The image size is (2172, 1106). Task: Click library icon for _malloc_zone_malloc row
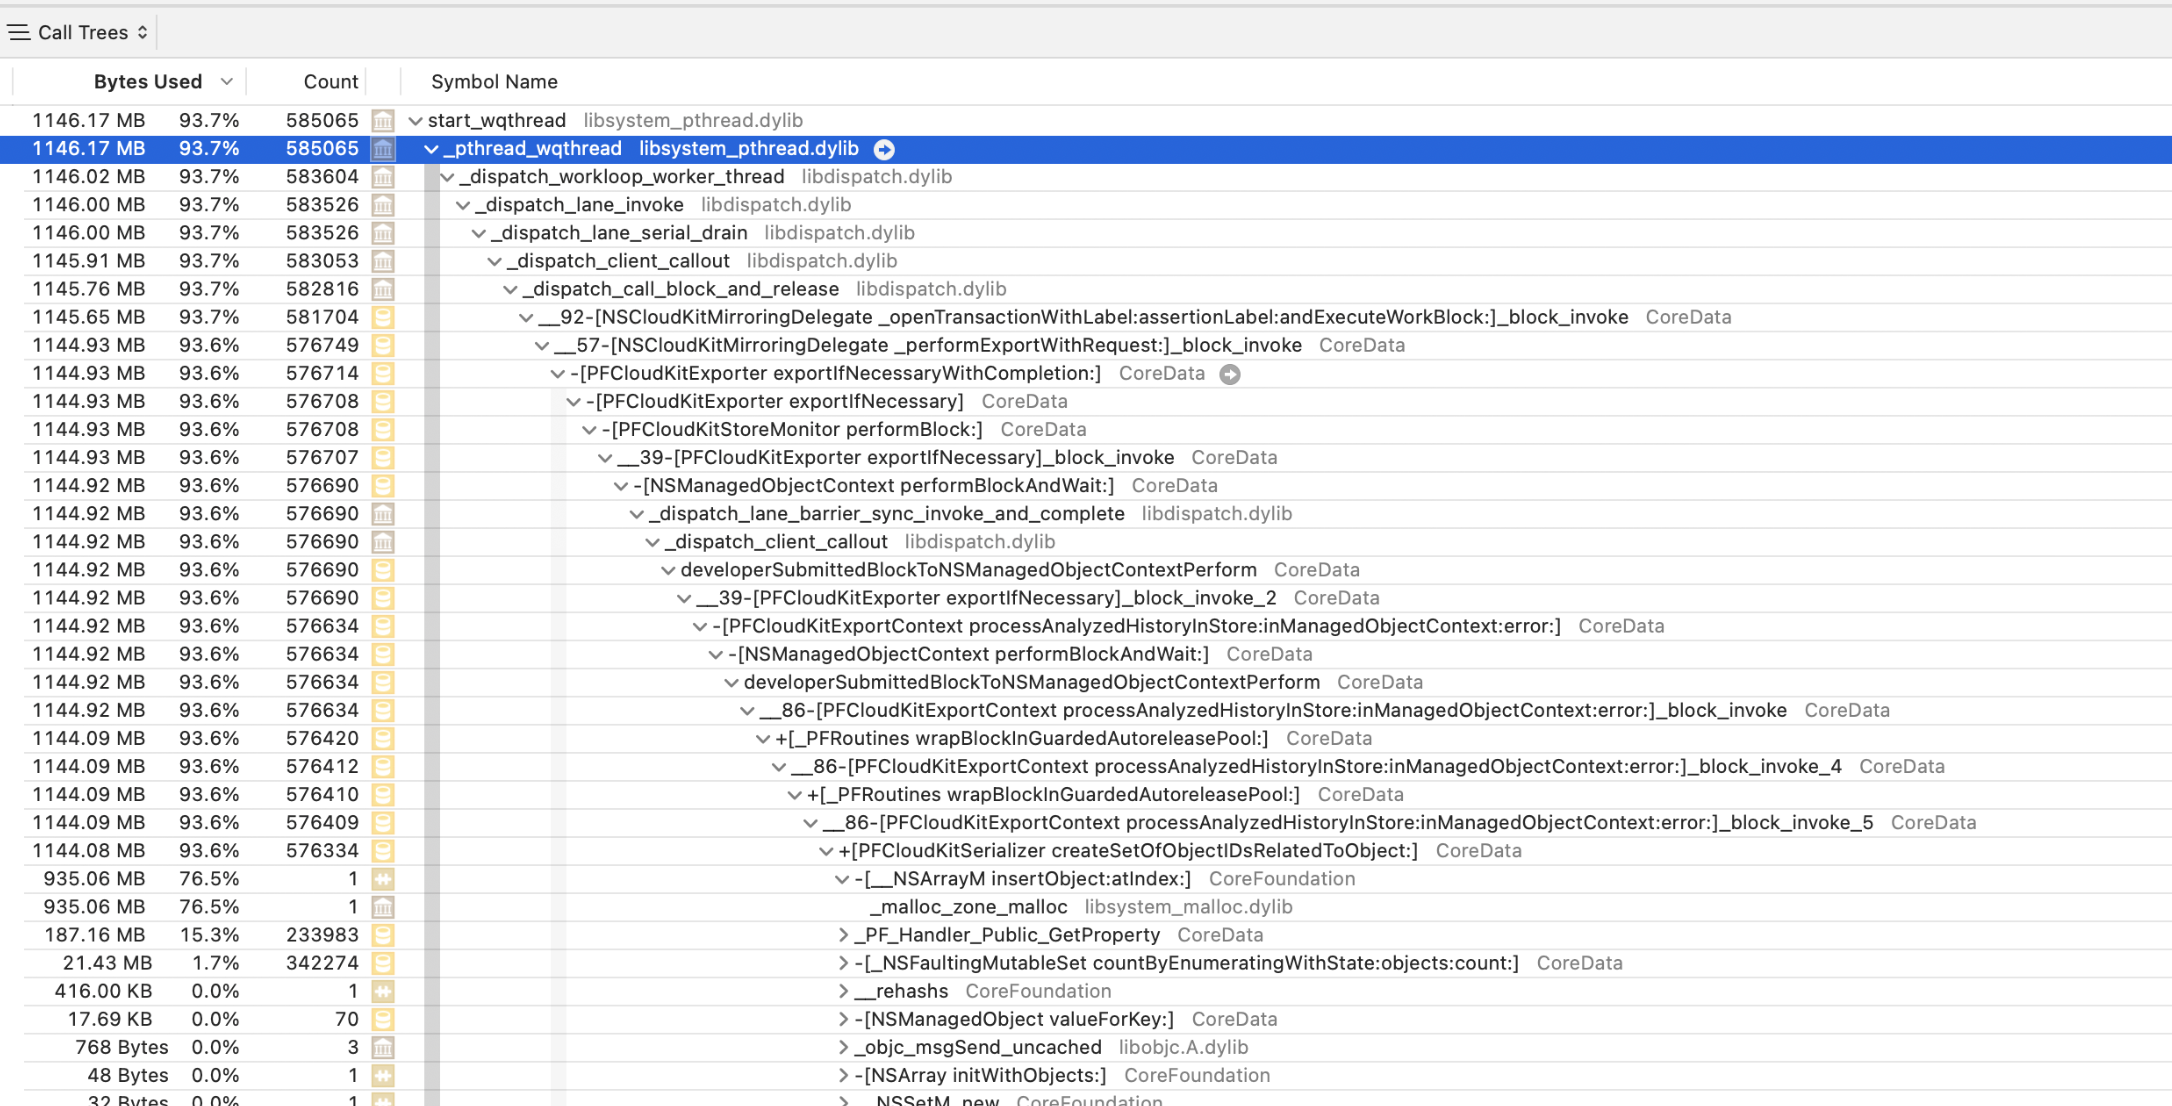(382, 907)
